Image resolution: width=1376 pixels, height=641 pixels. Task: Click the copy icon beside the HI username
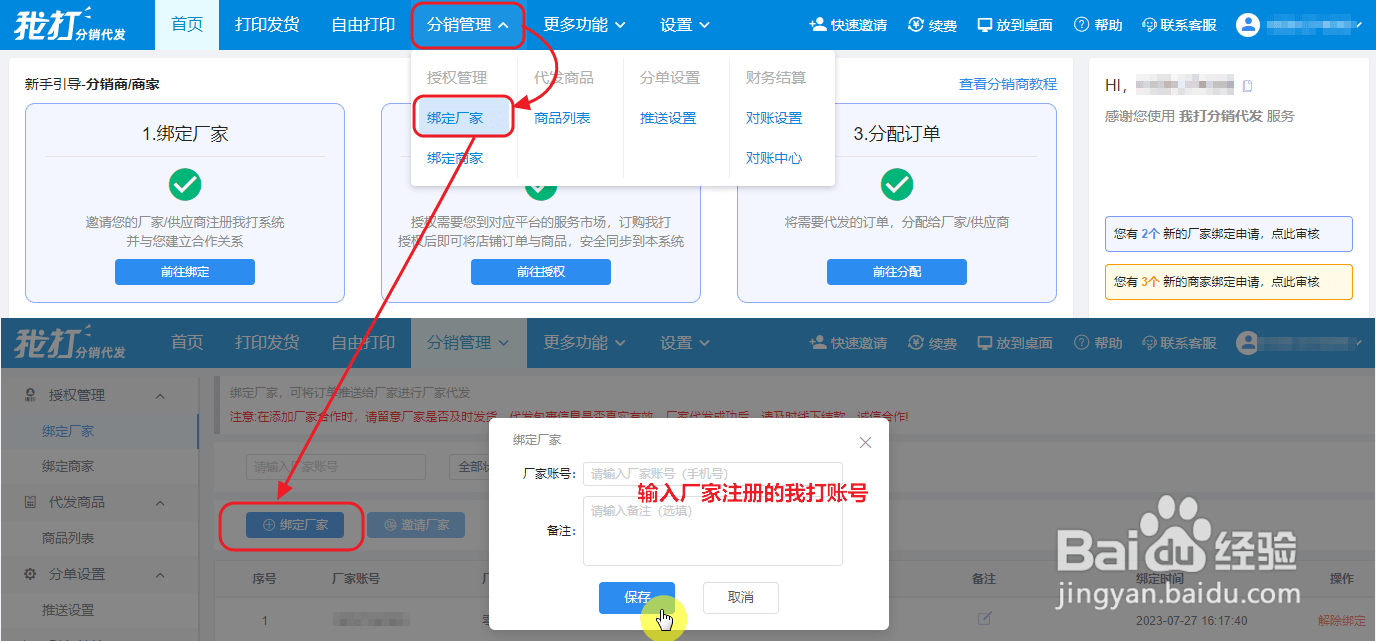point(1247,86)
